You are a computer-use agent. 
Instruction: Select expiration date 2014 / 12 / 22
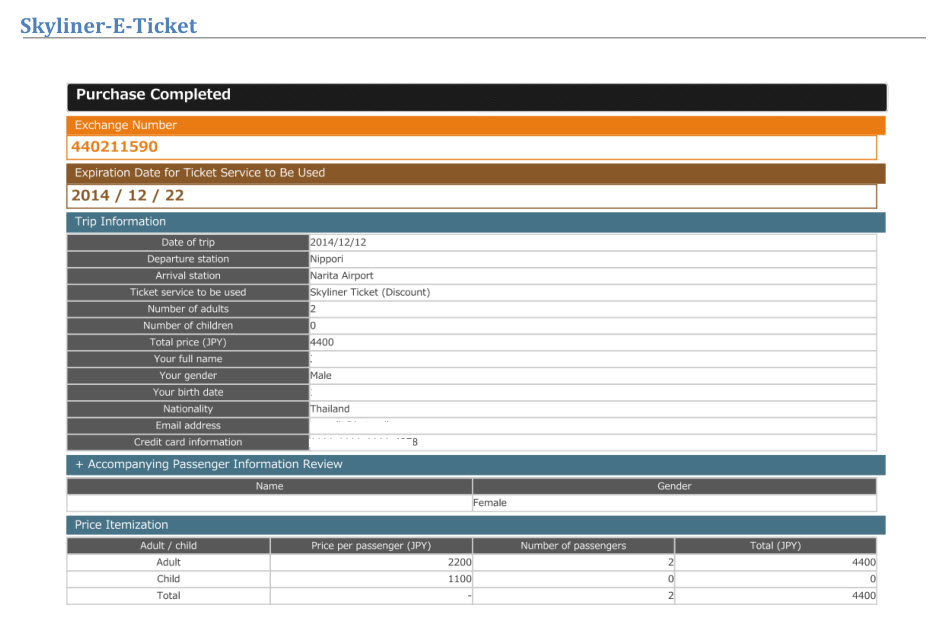coord(128,196)
